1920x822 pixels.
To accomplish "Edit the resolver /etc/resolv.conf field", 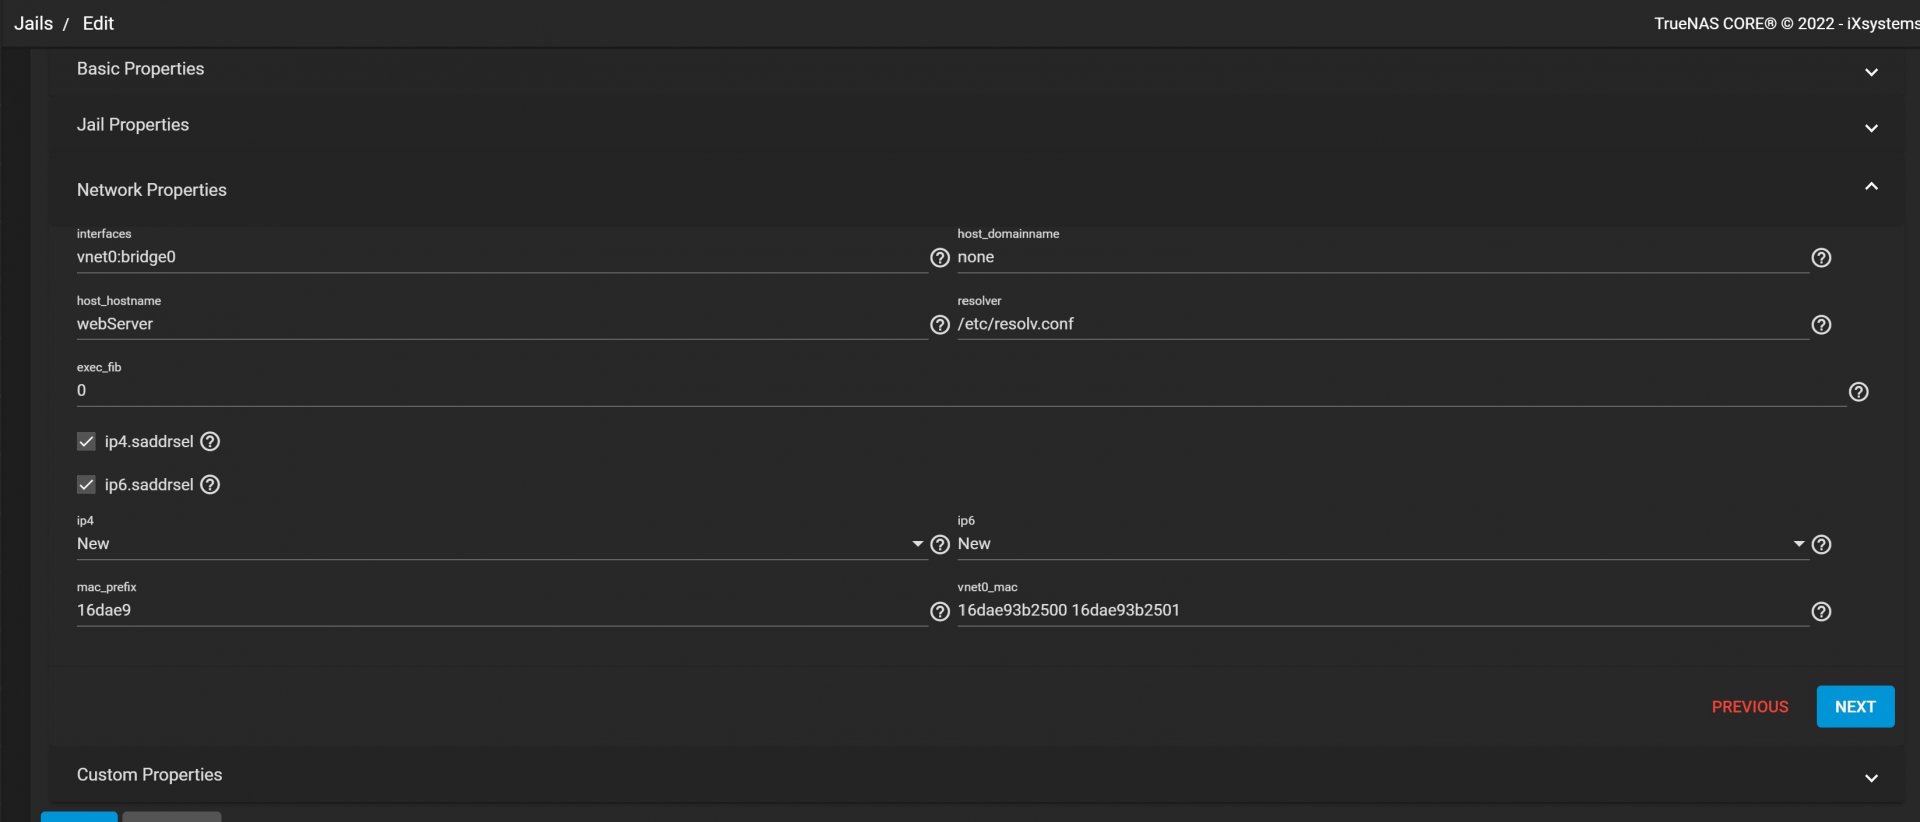I will pyautogui.click(x=1383, y=324).
